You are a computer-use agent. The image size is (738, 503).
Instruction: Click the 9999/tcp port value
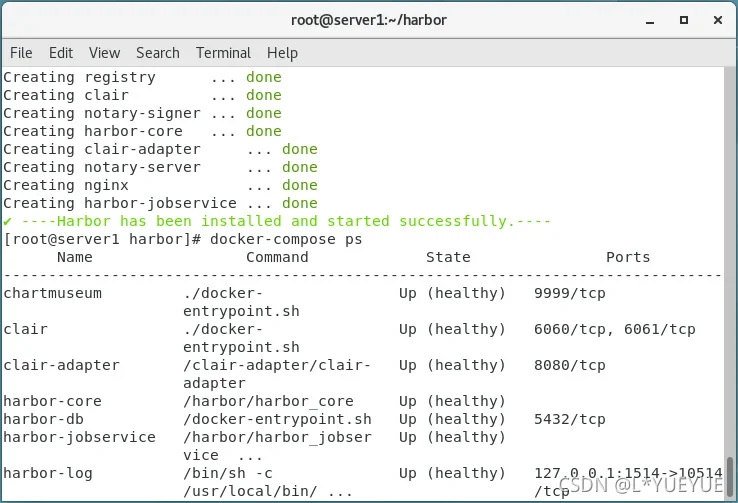570,293
